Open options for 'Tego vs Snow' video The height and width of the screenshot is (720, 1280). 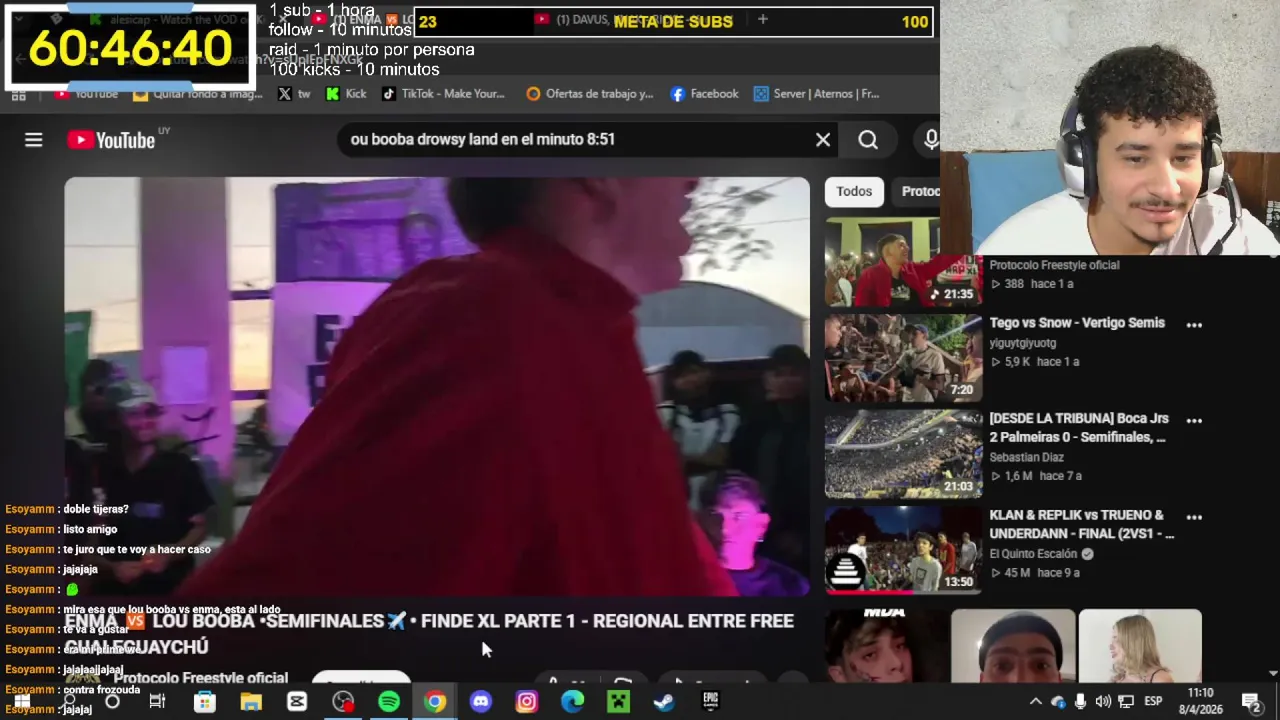pyautogui.click(x=1194, y=325)
